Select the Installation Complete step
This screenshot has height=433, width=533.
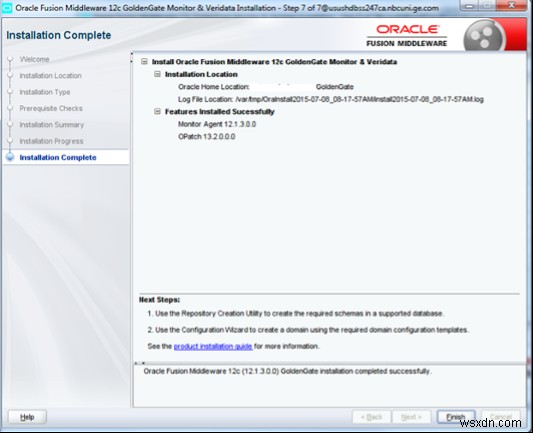(58, 157)
